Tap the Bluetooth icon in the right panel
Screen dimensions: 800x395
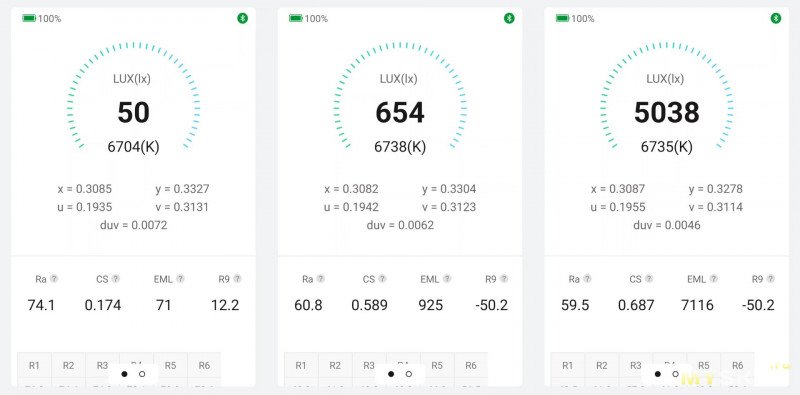776,18
